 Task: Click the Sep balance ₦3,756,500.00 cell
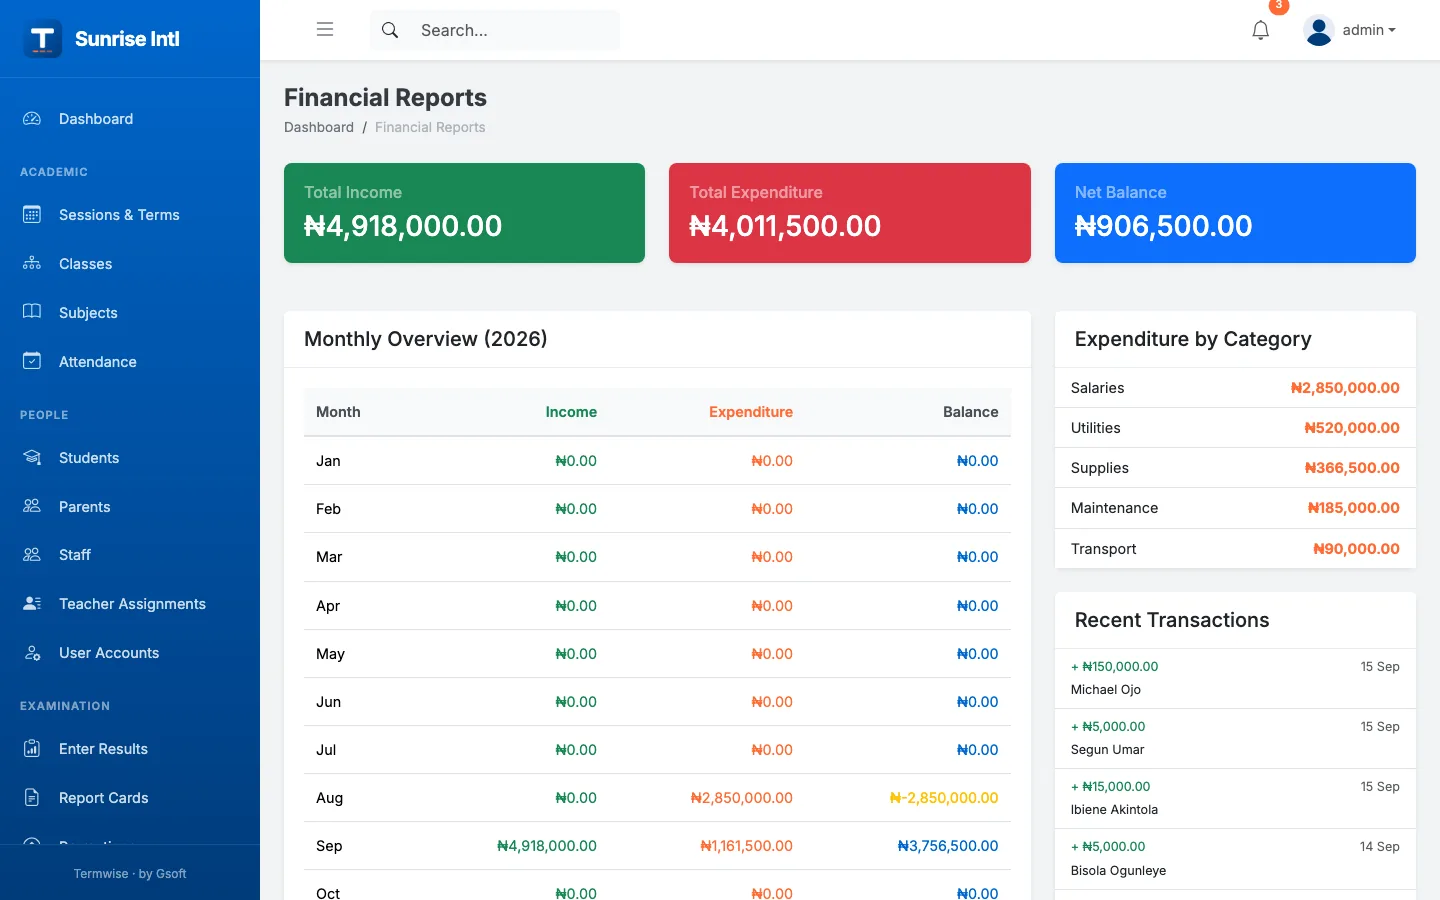click(x=948, y=846)
